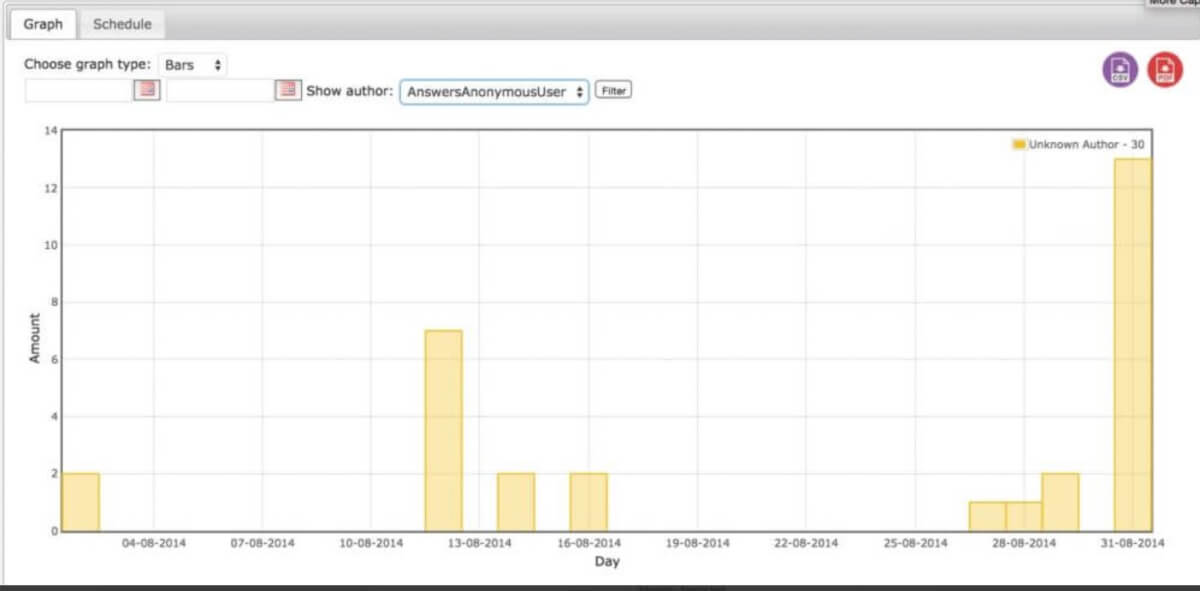The width and height of the screenshot is (1200, 591).
Task: Switch to the Schedule tab
Action: tap(122, 24)
